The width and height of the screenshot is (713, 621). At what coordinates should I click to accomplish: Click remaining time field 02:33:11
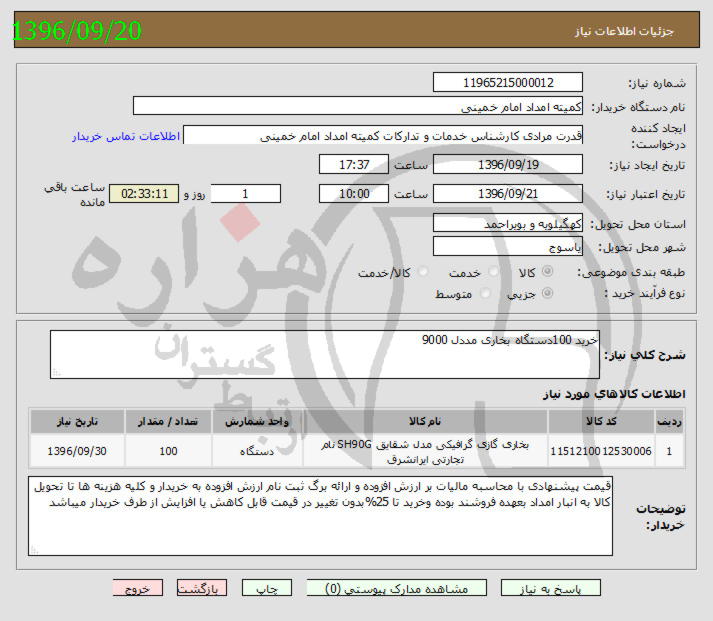pyautogui.click(x=144, y=194)
